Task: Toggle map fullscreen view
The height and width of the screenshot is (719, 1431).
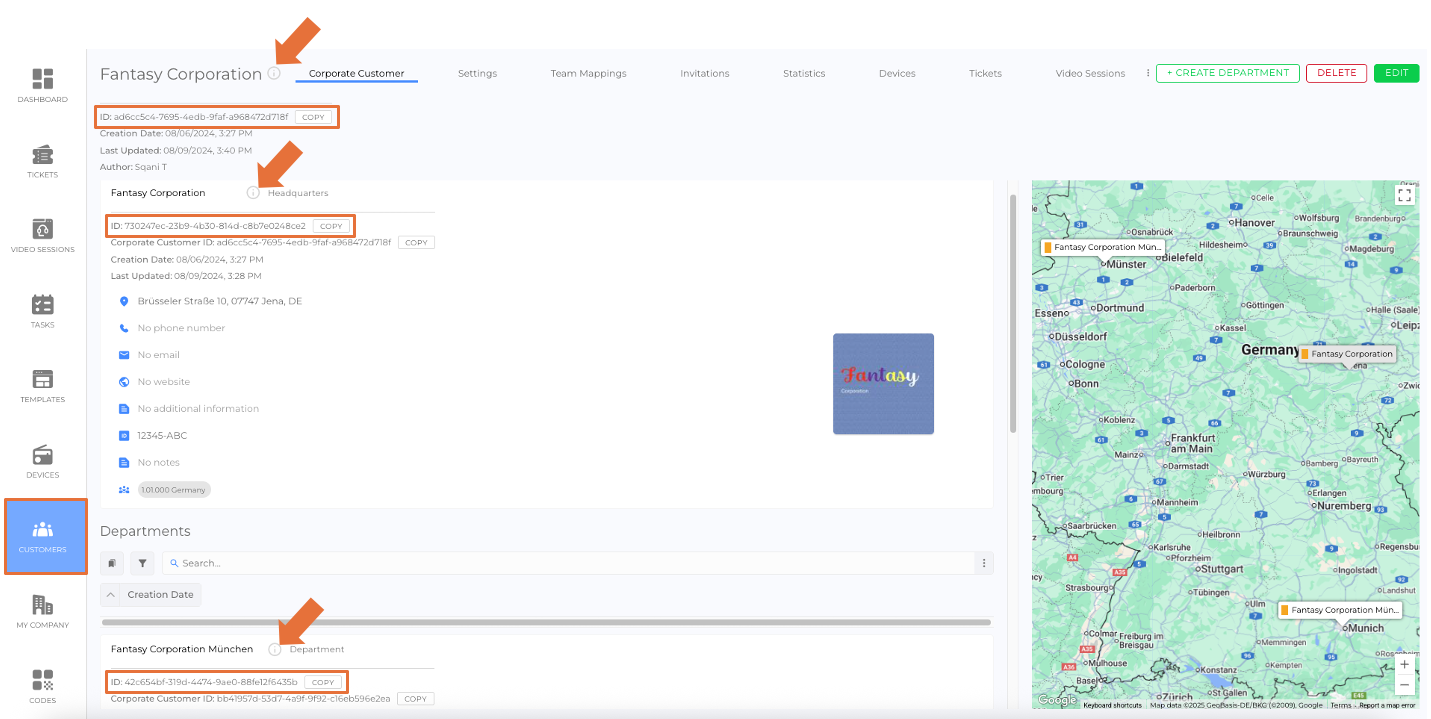Action: (1404, 195)
